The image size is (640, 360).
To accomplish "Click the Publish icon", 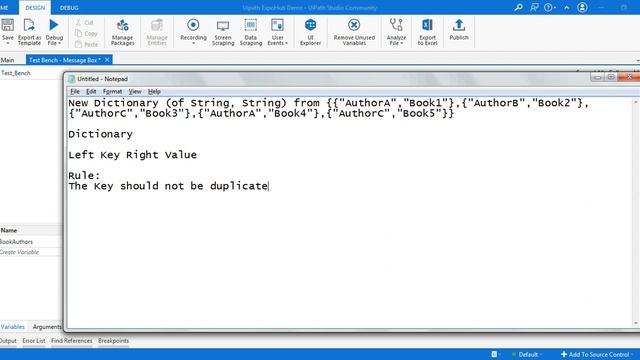I will pos(459,25).
